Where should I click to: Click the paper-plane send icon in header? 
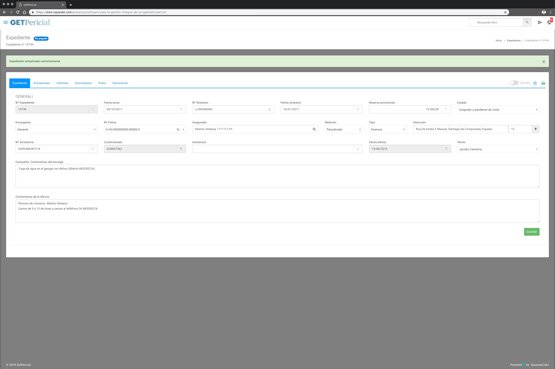coord(540,22)
